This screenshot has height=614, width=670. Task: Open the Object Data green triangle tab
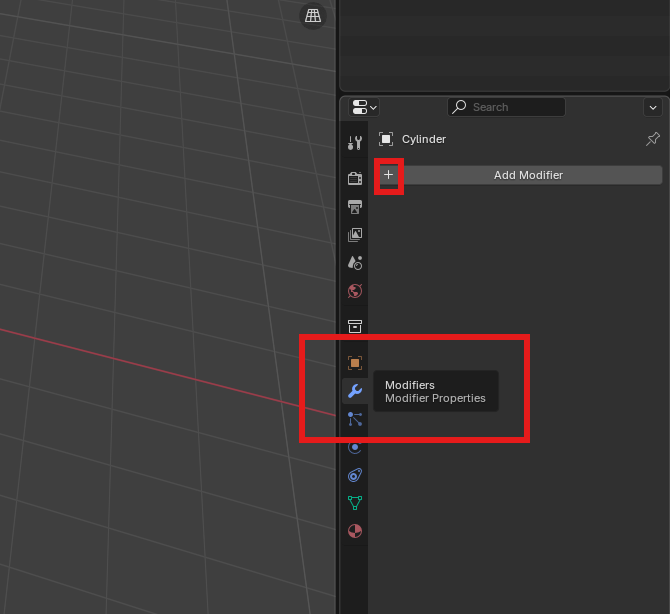click(x=355, y=503)
